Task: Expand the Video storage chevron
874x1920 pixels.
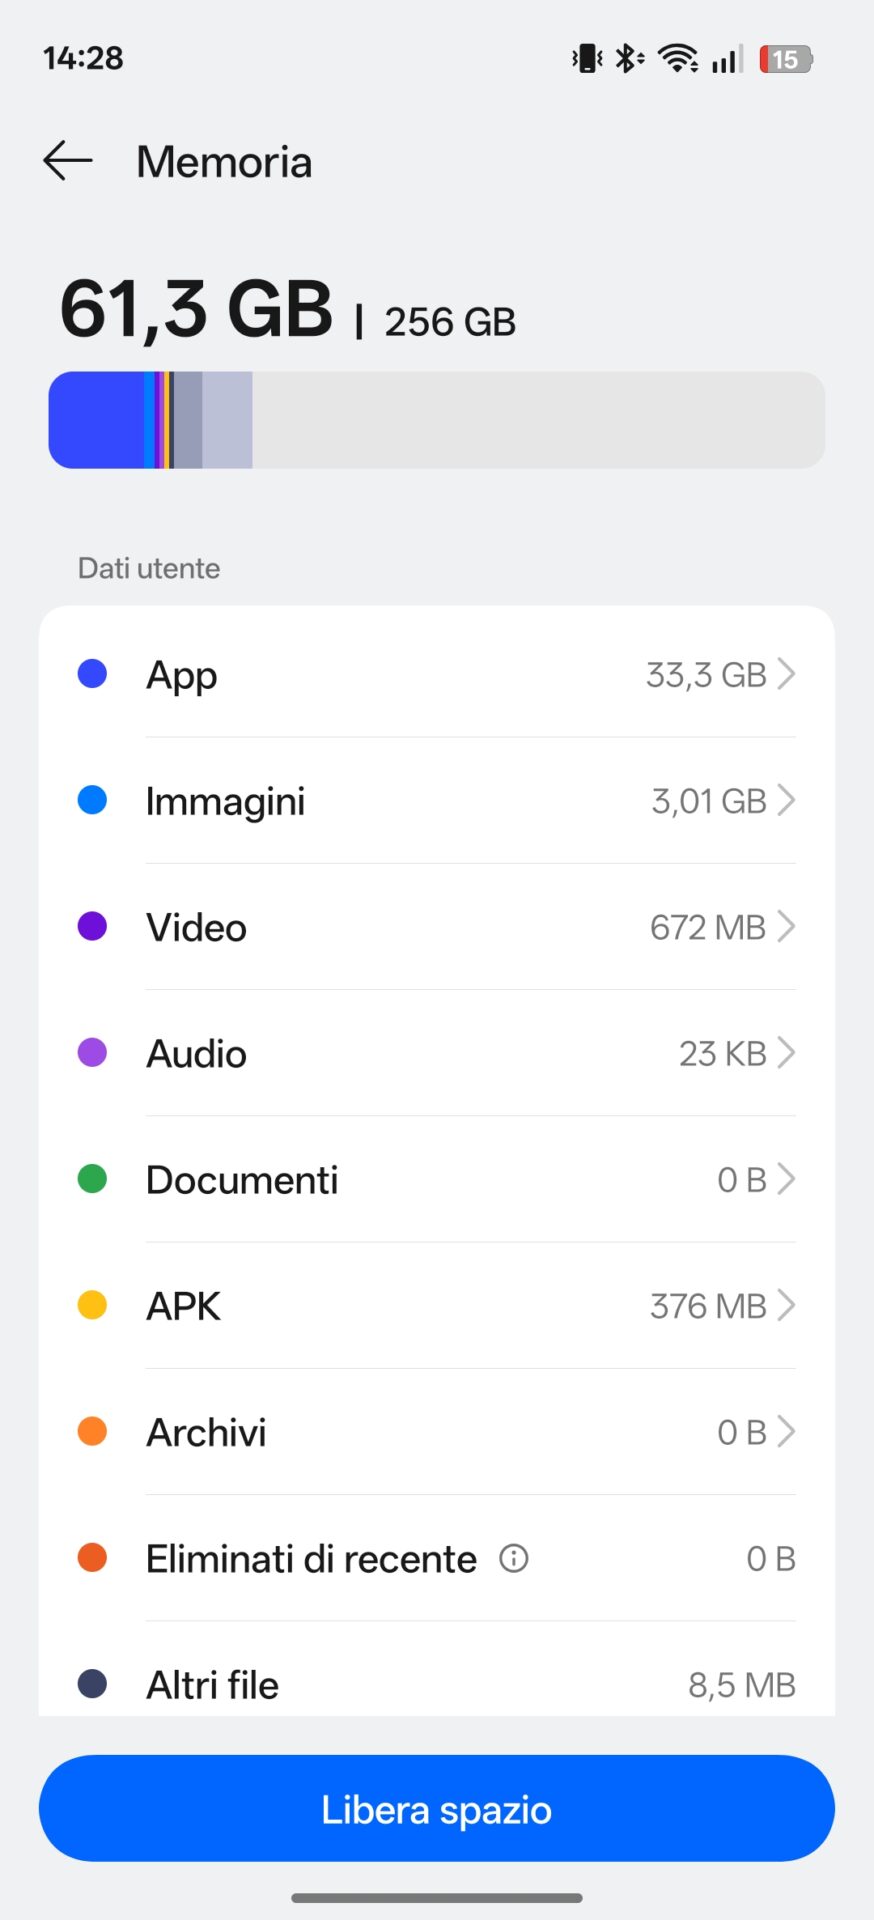Action: click(787, 927)
